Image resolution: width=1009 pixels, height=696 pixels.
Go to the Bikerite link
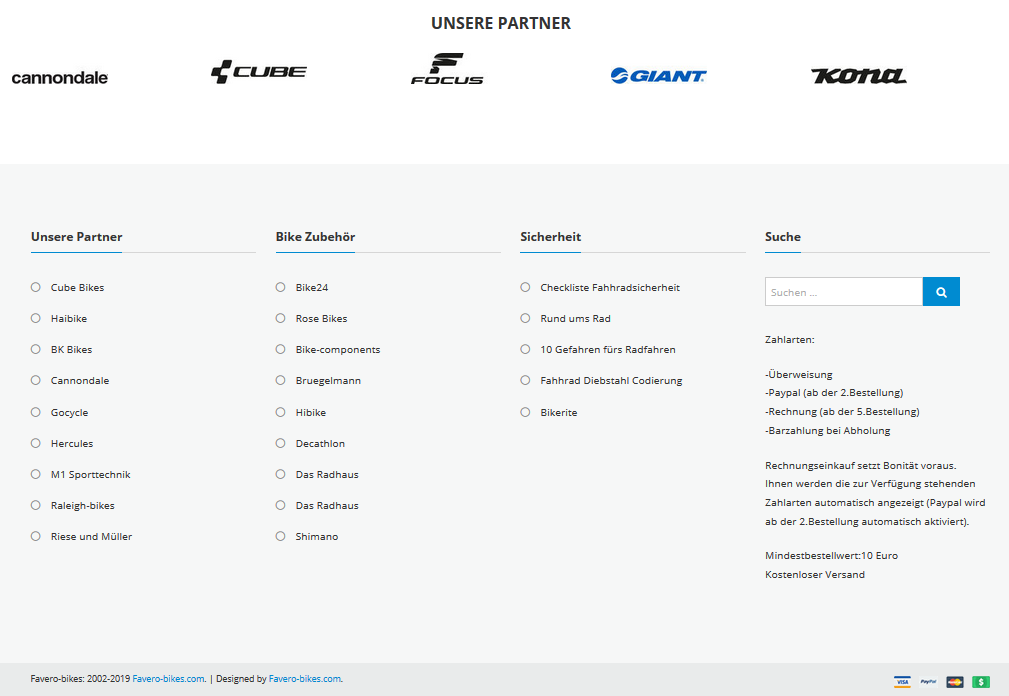(559, 412)
